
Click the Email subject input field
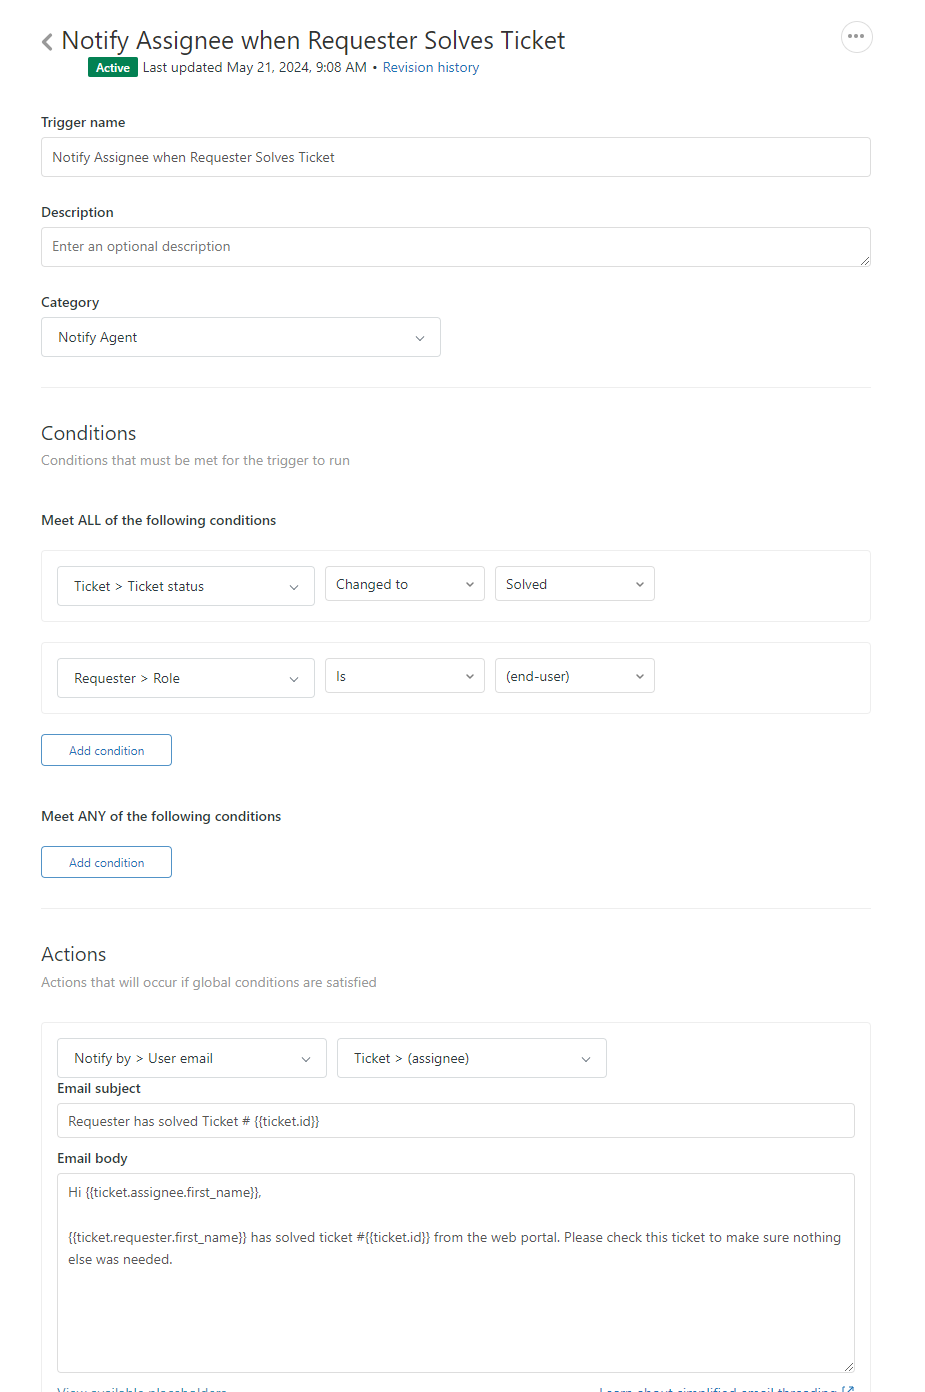click(x=455, y=1122)
